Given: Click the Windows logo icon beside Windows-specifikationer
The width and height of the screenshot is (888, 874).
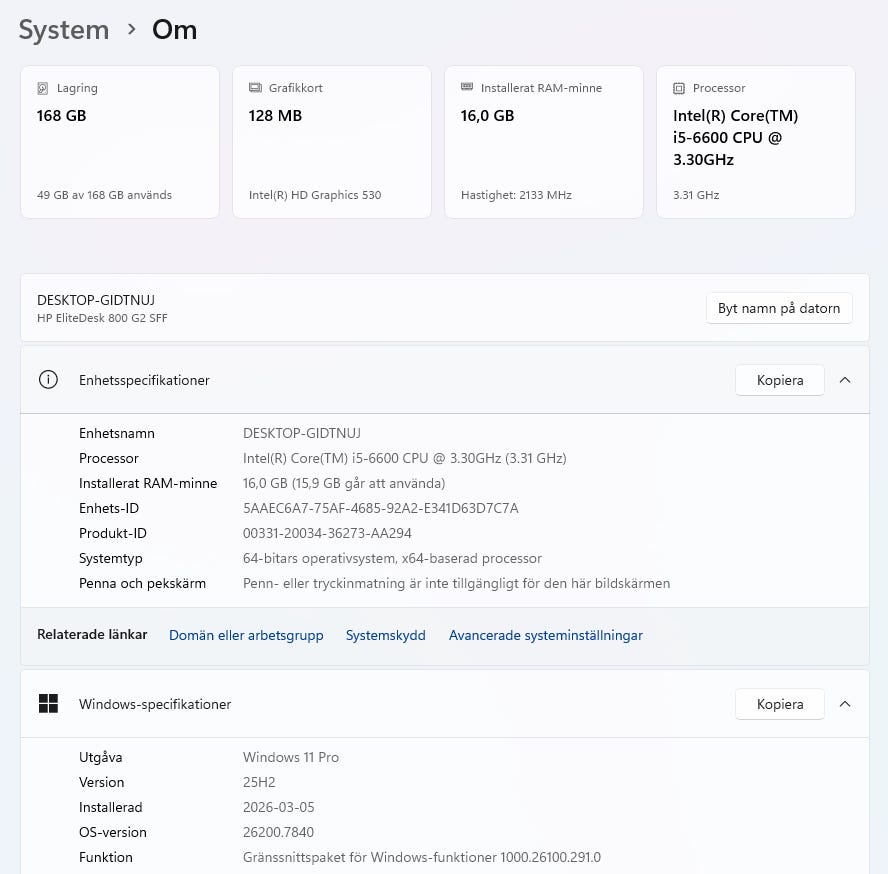Looking at the screenshot, I should (x=48, y=704).
